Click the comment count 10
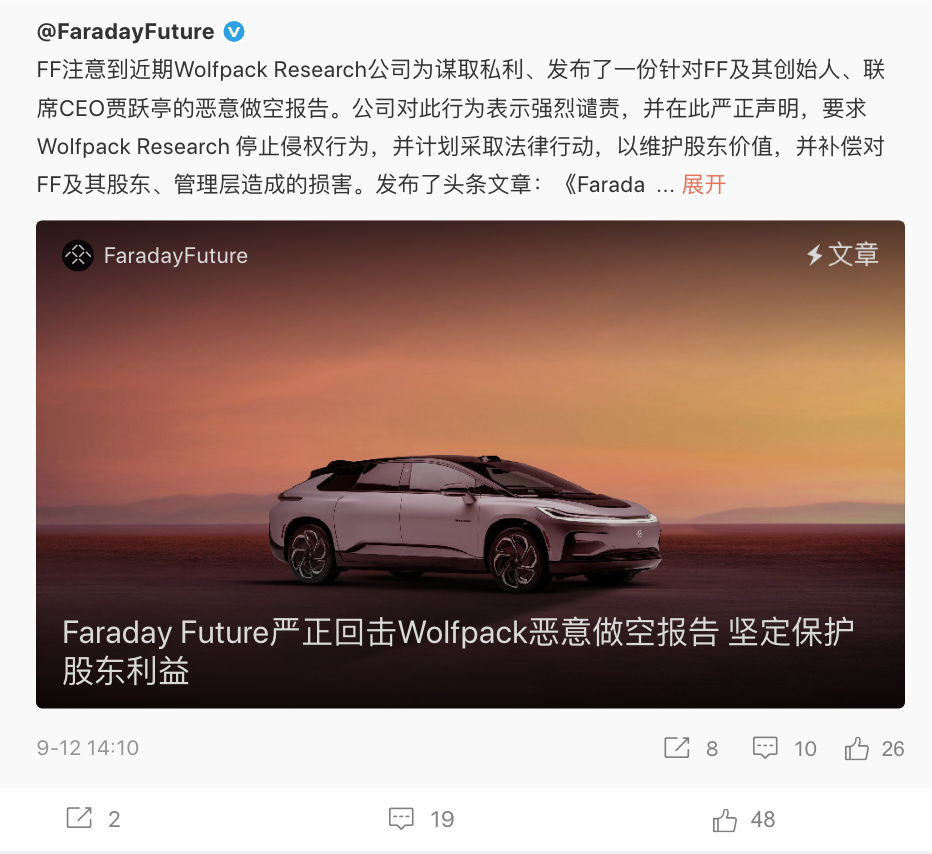The width and height of the screenshot is (932, 854). (805, 749)
